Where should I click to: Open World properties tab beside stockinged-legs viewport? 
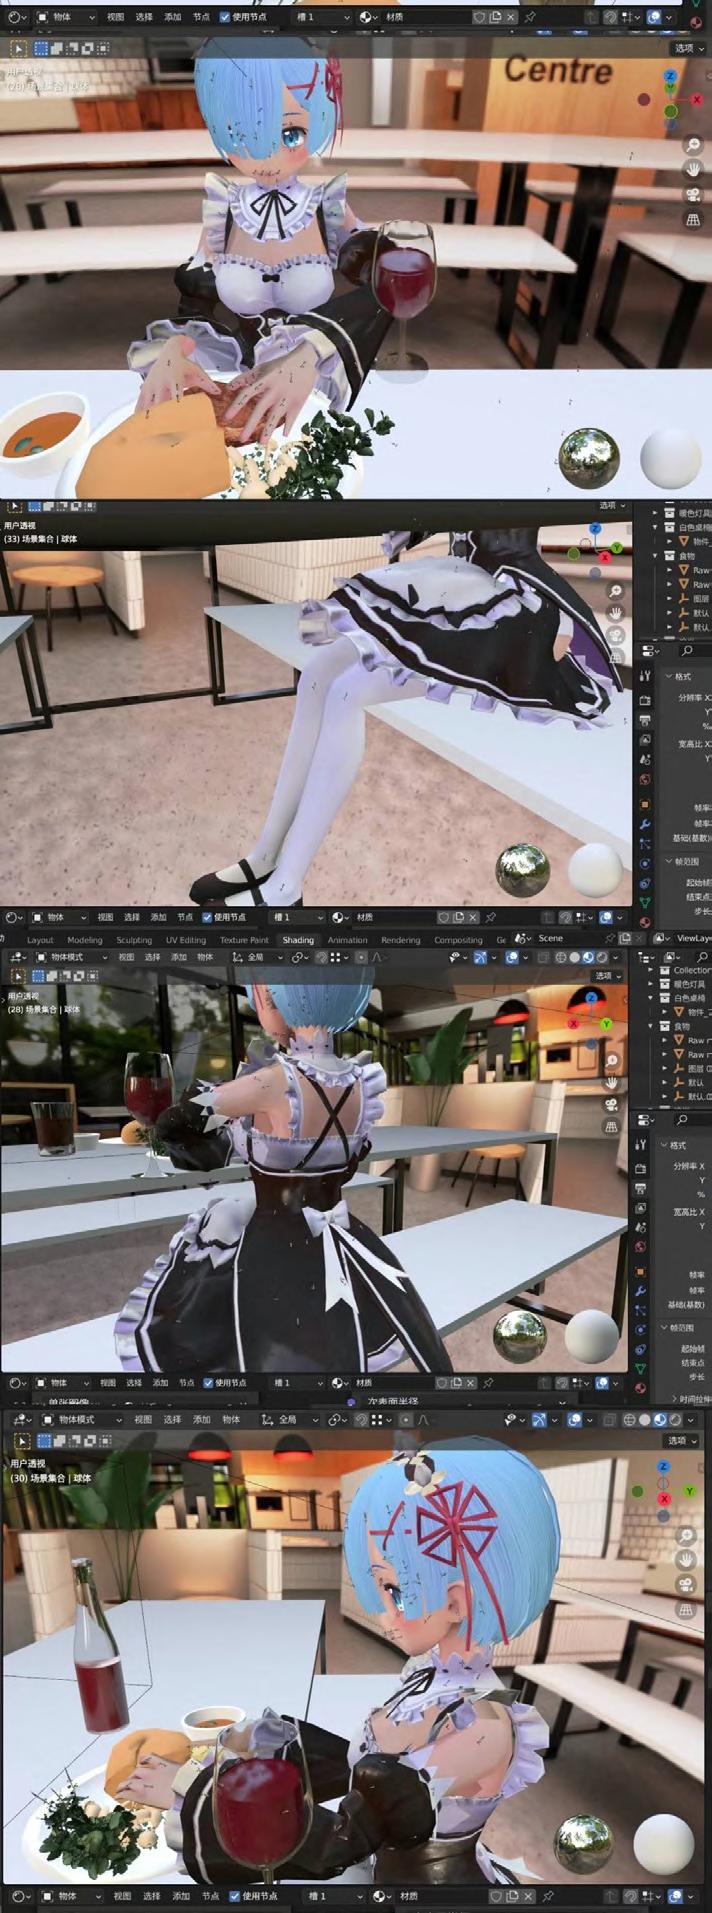point(645,780)
